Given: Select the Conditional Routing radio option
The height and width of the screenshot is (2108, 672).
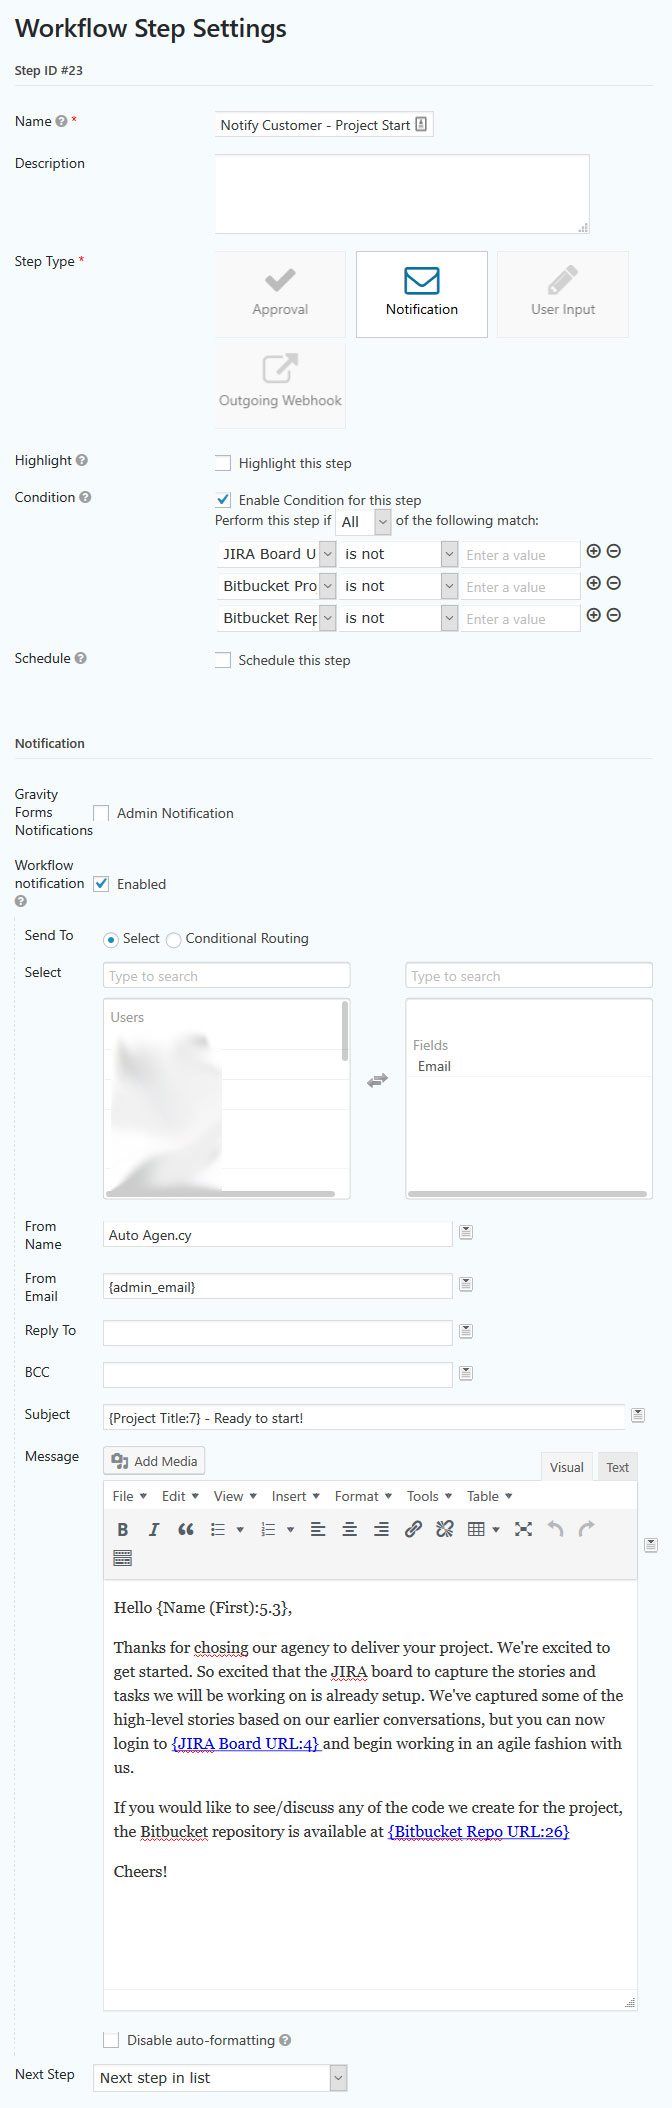Looking at the screenshot, I should [174, 939].
